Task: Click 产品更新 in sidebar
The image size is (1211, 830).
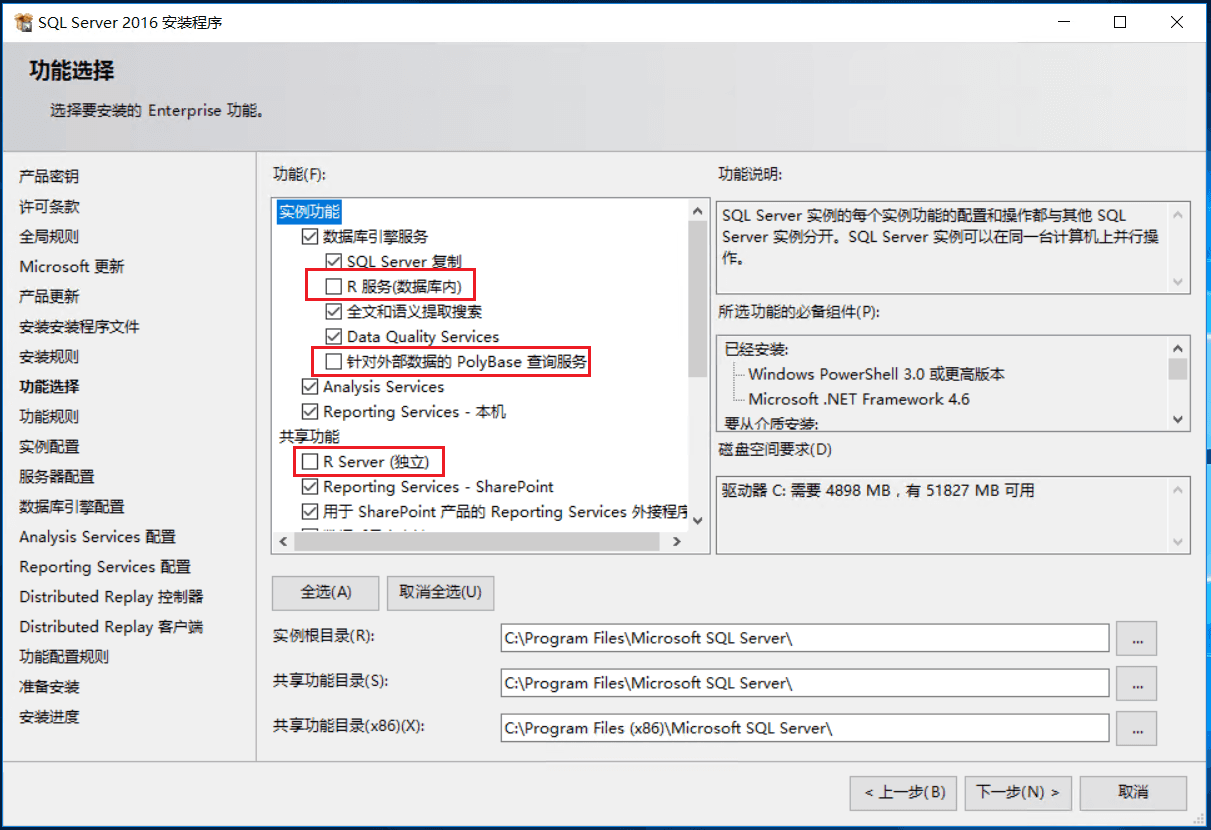Action: pos(49,297)
